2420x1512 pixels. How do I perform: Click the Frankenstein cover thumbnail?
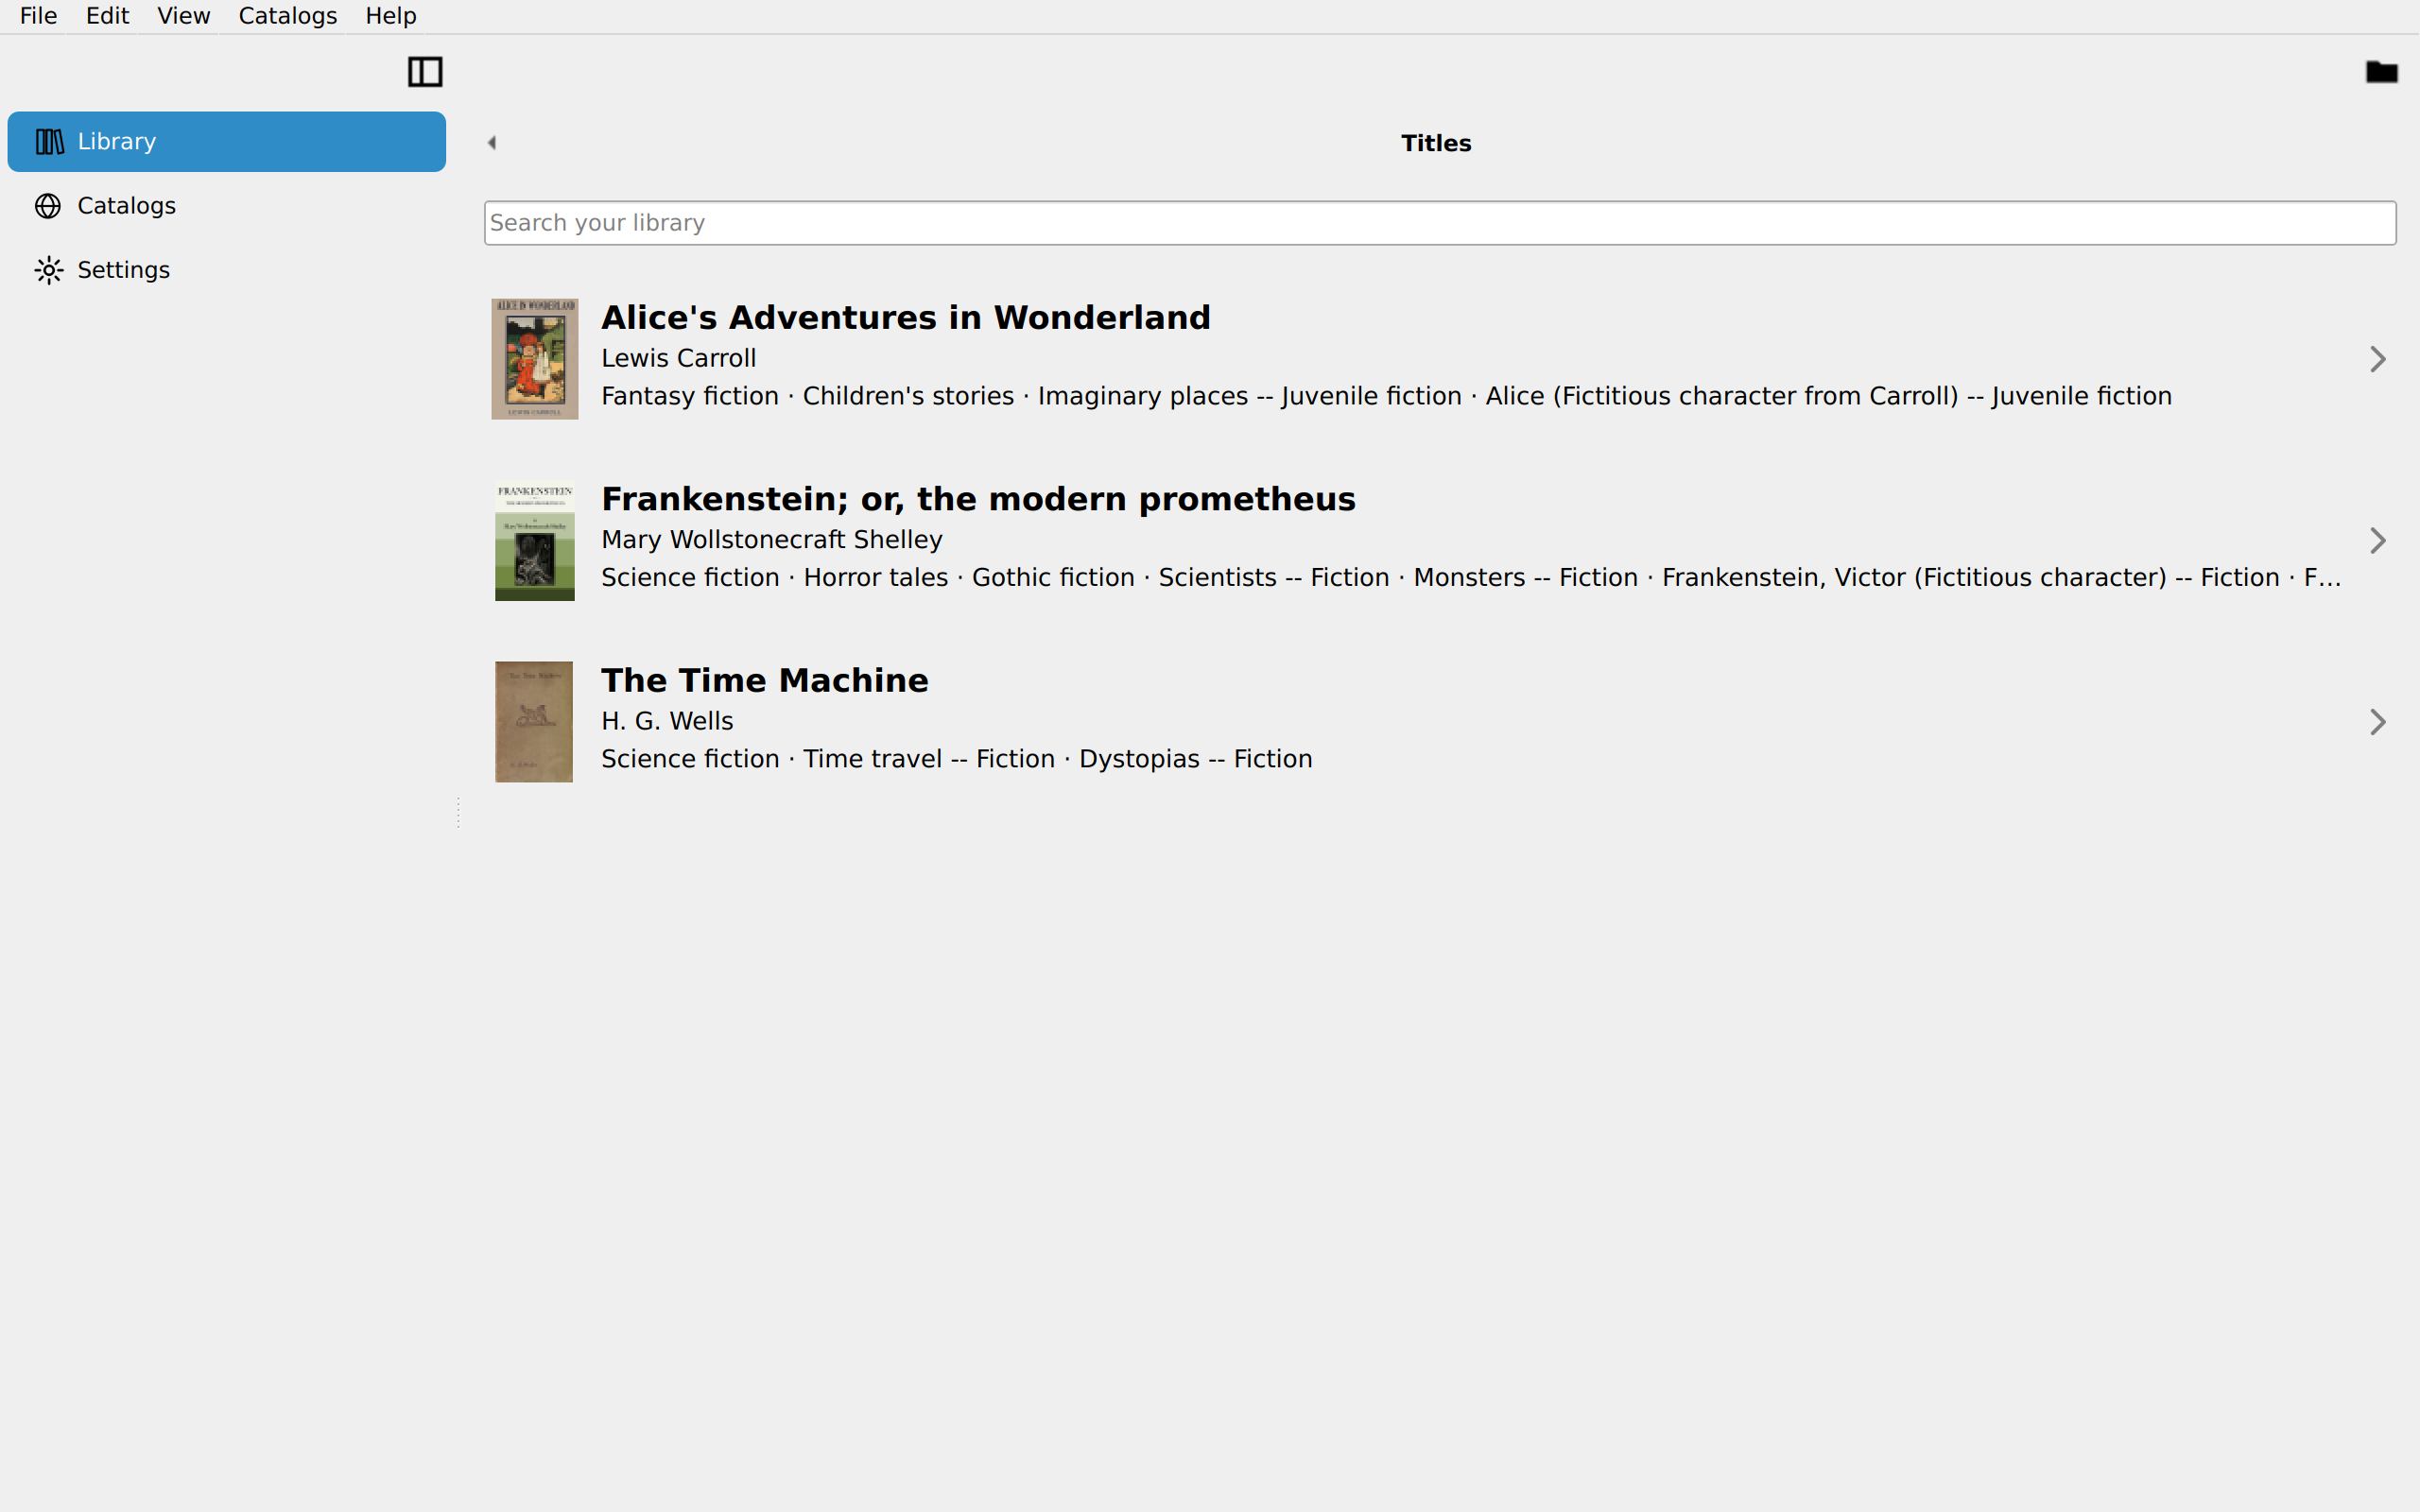pos(534,541)
